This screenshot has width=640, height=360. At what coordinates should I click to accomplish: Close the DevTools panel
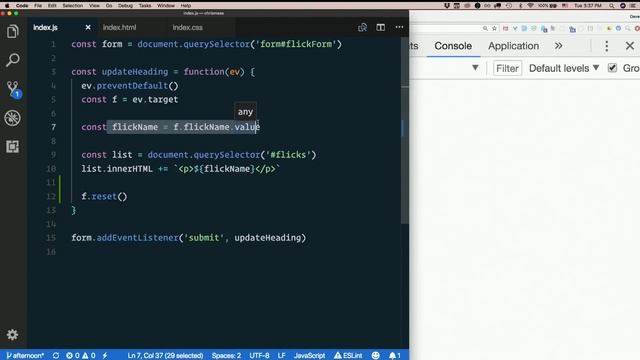[630, 46]
